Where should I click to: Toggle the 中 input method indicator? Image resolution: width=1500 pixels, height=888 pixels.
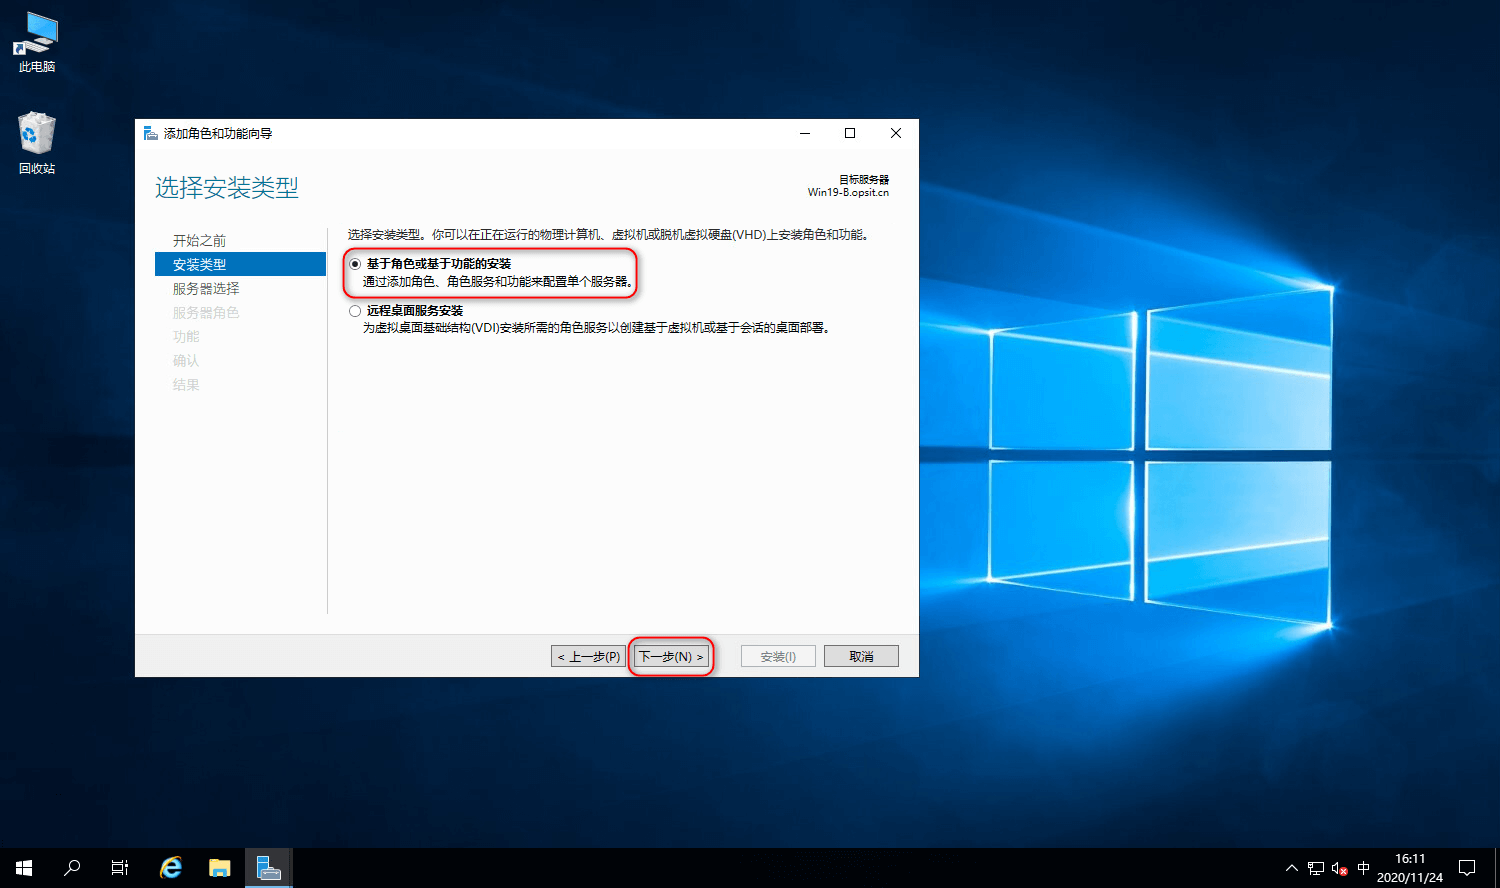[x=1363, y=868]
